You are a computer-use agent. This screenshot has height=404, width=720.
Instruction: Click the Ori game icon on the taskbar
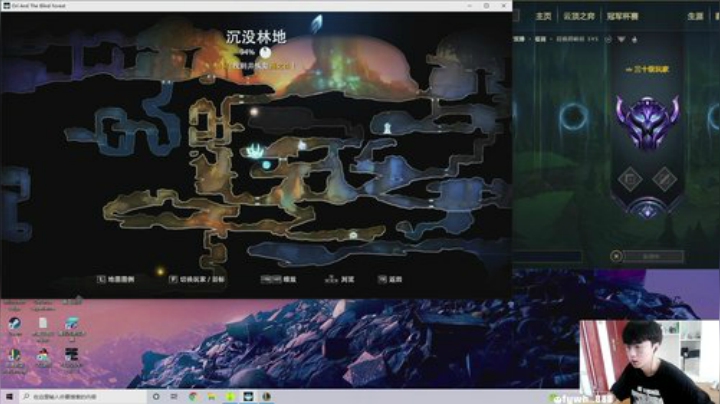[248, 396]
